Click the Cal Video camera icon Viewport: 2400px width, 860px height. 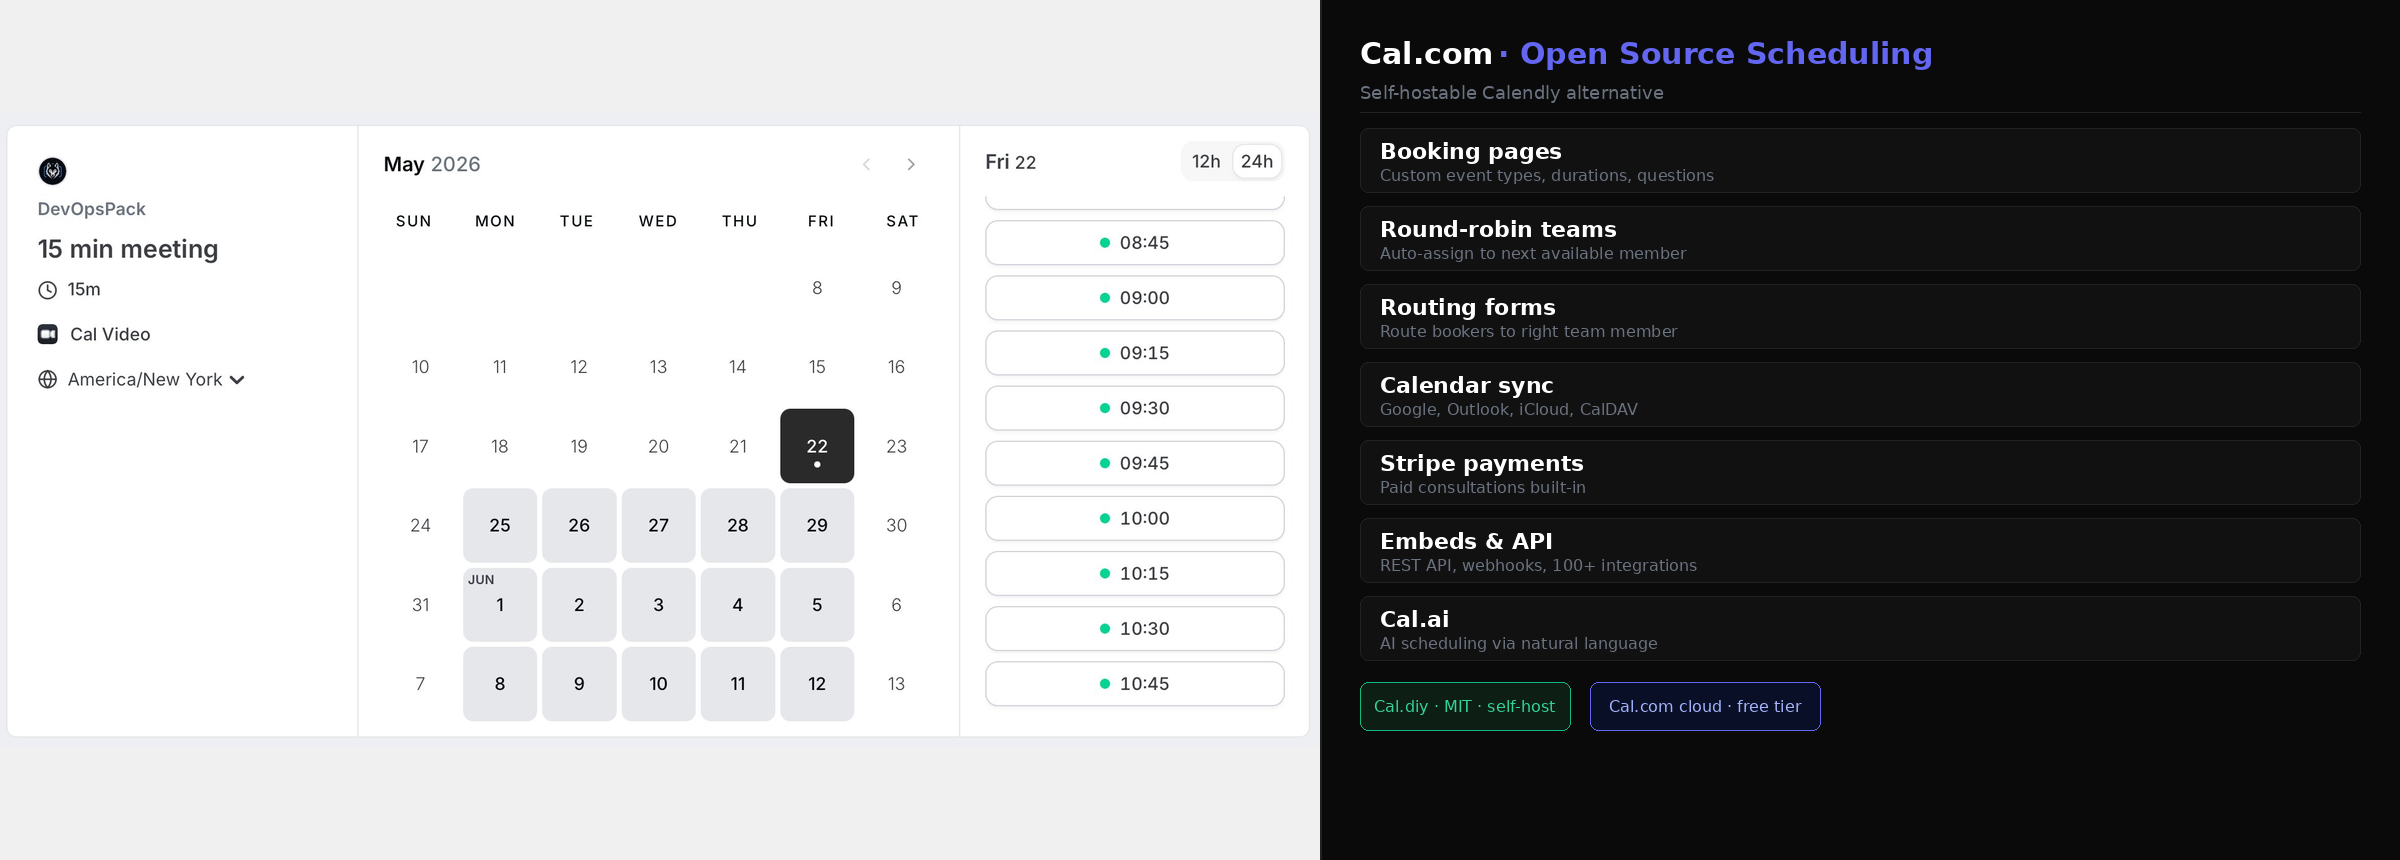coord(47,334)
